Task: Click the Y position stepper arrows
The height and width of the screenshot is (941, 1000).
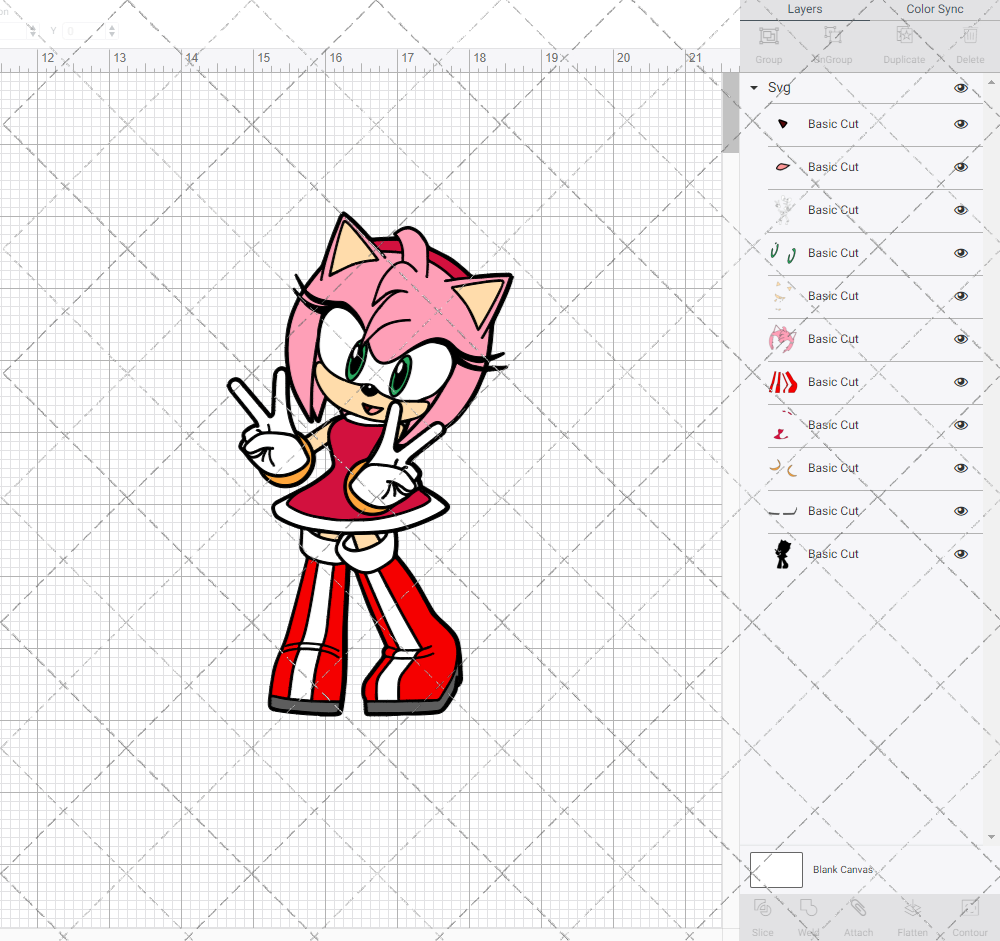Action: [x=112, y=31]
